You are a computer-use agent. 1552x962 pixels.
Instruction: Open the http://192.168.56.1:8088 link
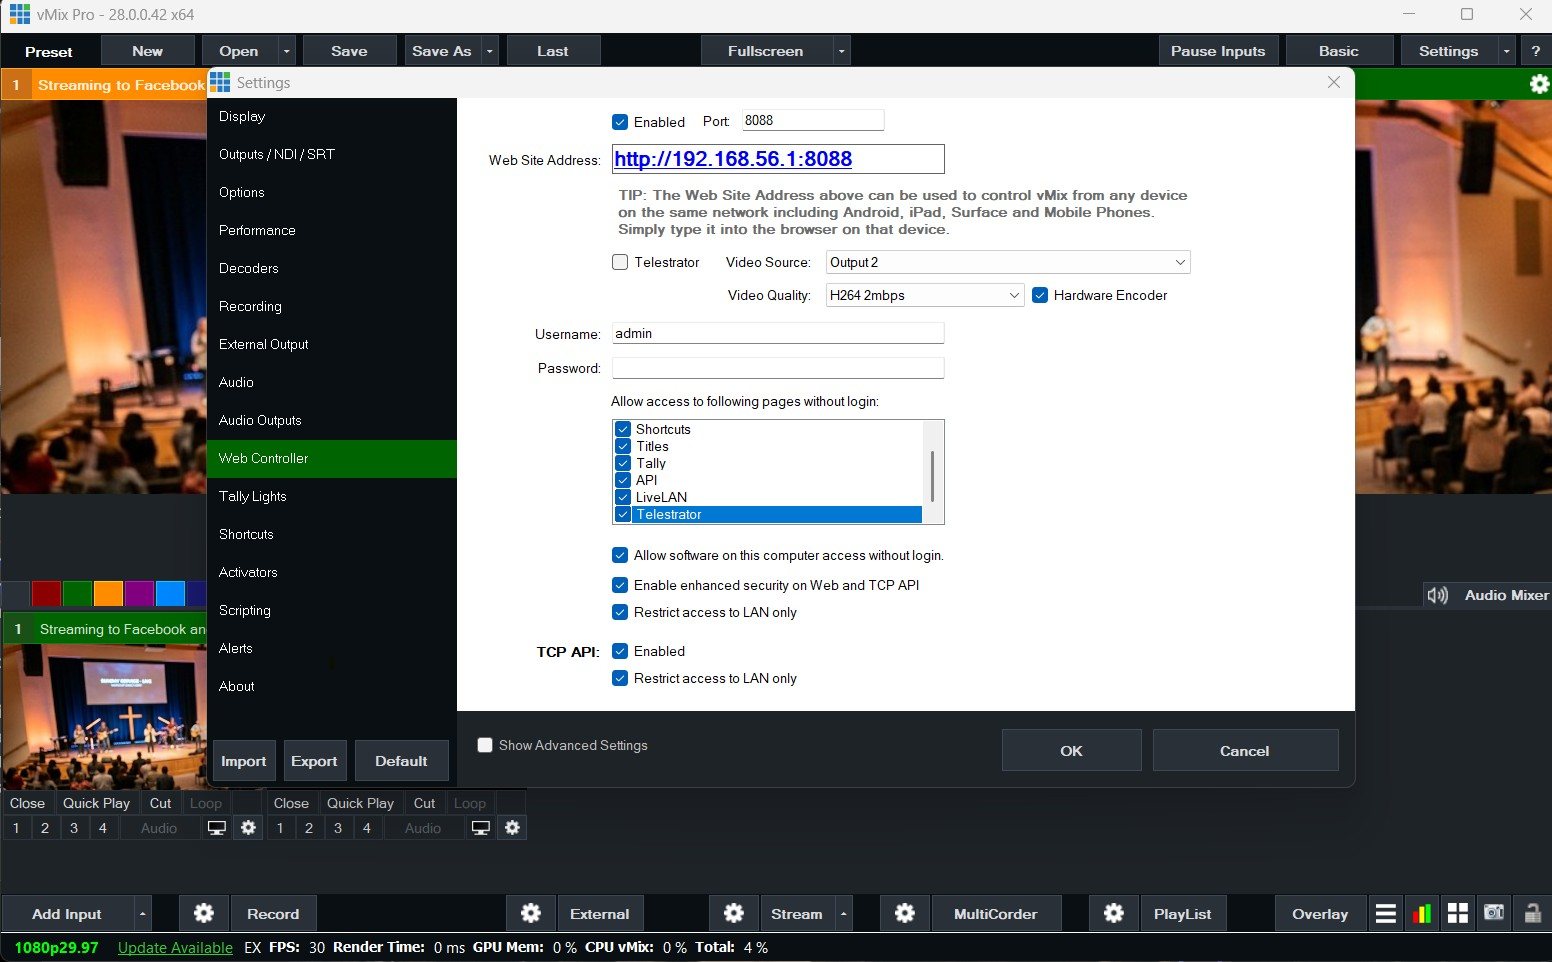tap(733, 159)
